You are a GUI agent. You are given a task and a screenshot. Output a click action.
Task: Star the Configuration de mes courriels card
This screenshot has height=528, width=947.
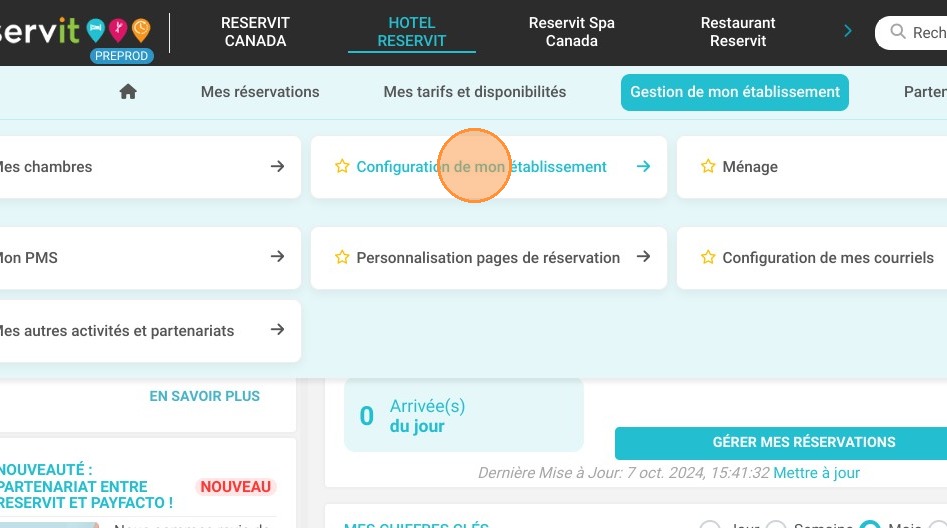pyautogui.click(x=708, y=258)
